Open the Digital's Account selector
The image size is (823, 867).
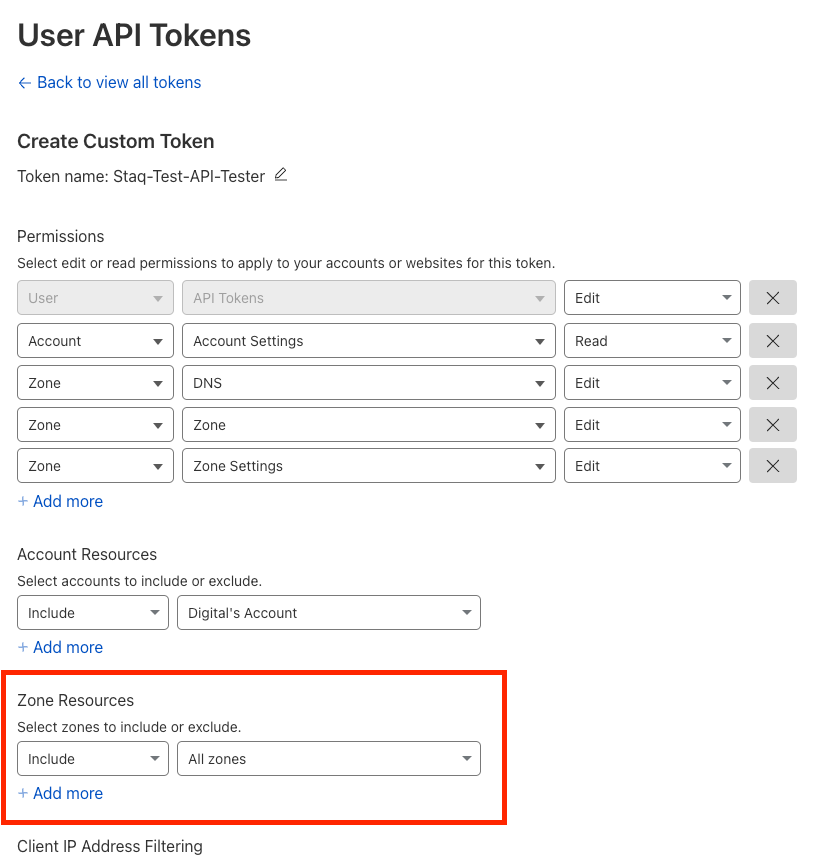(x=329, y=613)
